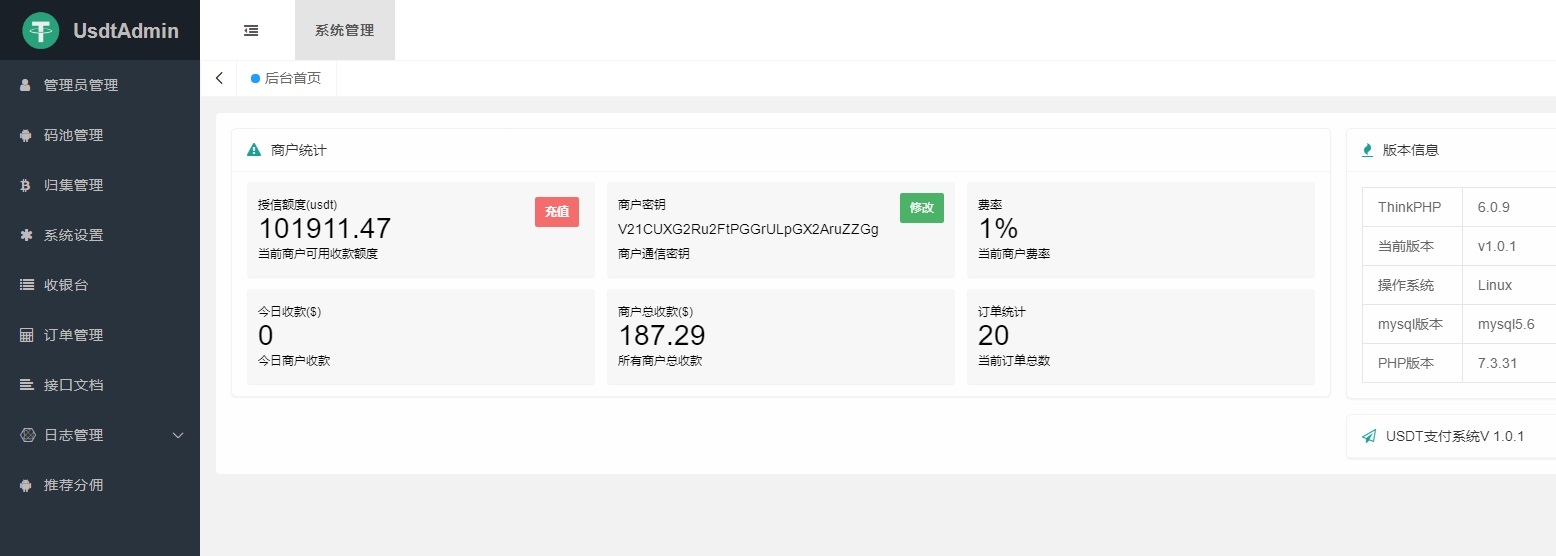The image size is (1556, 556).
Task: Open the 系统管理 top menu tab
Action: pos(344,31)
